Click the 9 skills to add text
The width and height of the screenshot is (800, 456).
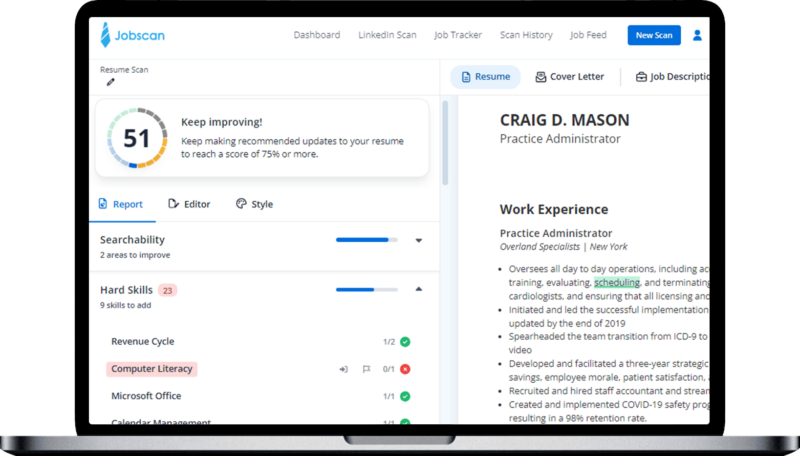[126, 305]
